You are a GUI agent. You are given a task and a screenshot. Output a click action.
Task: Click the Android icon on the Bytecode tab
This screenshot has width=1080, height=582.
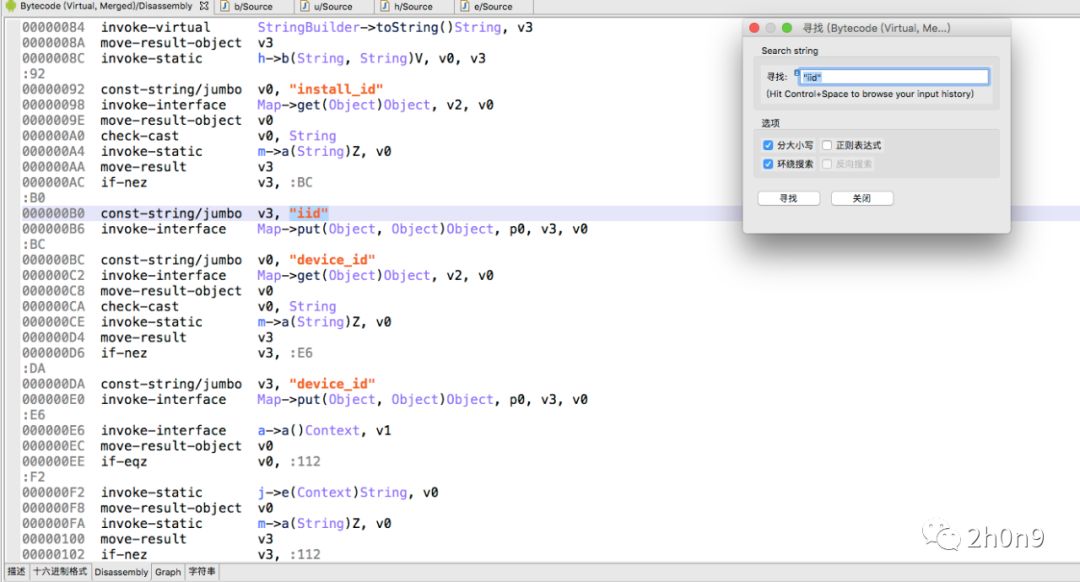click(x=10, y=6)
